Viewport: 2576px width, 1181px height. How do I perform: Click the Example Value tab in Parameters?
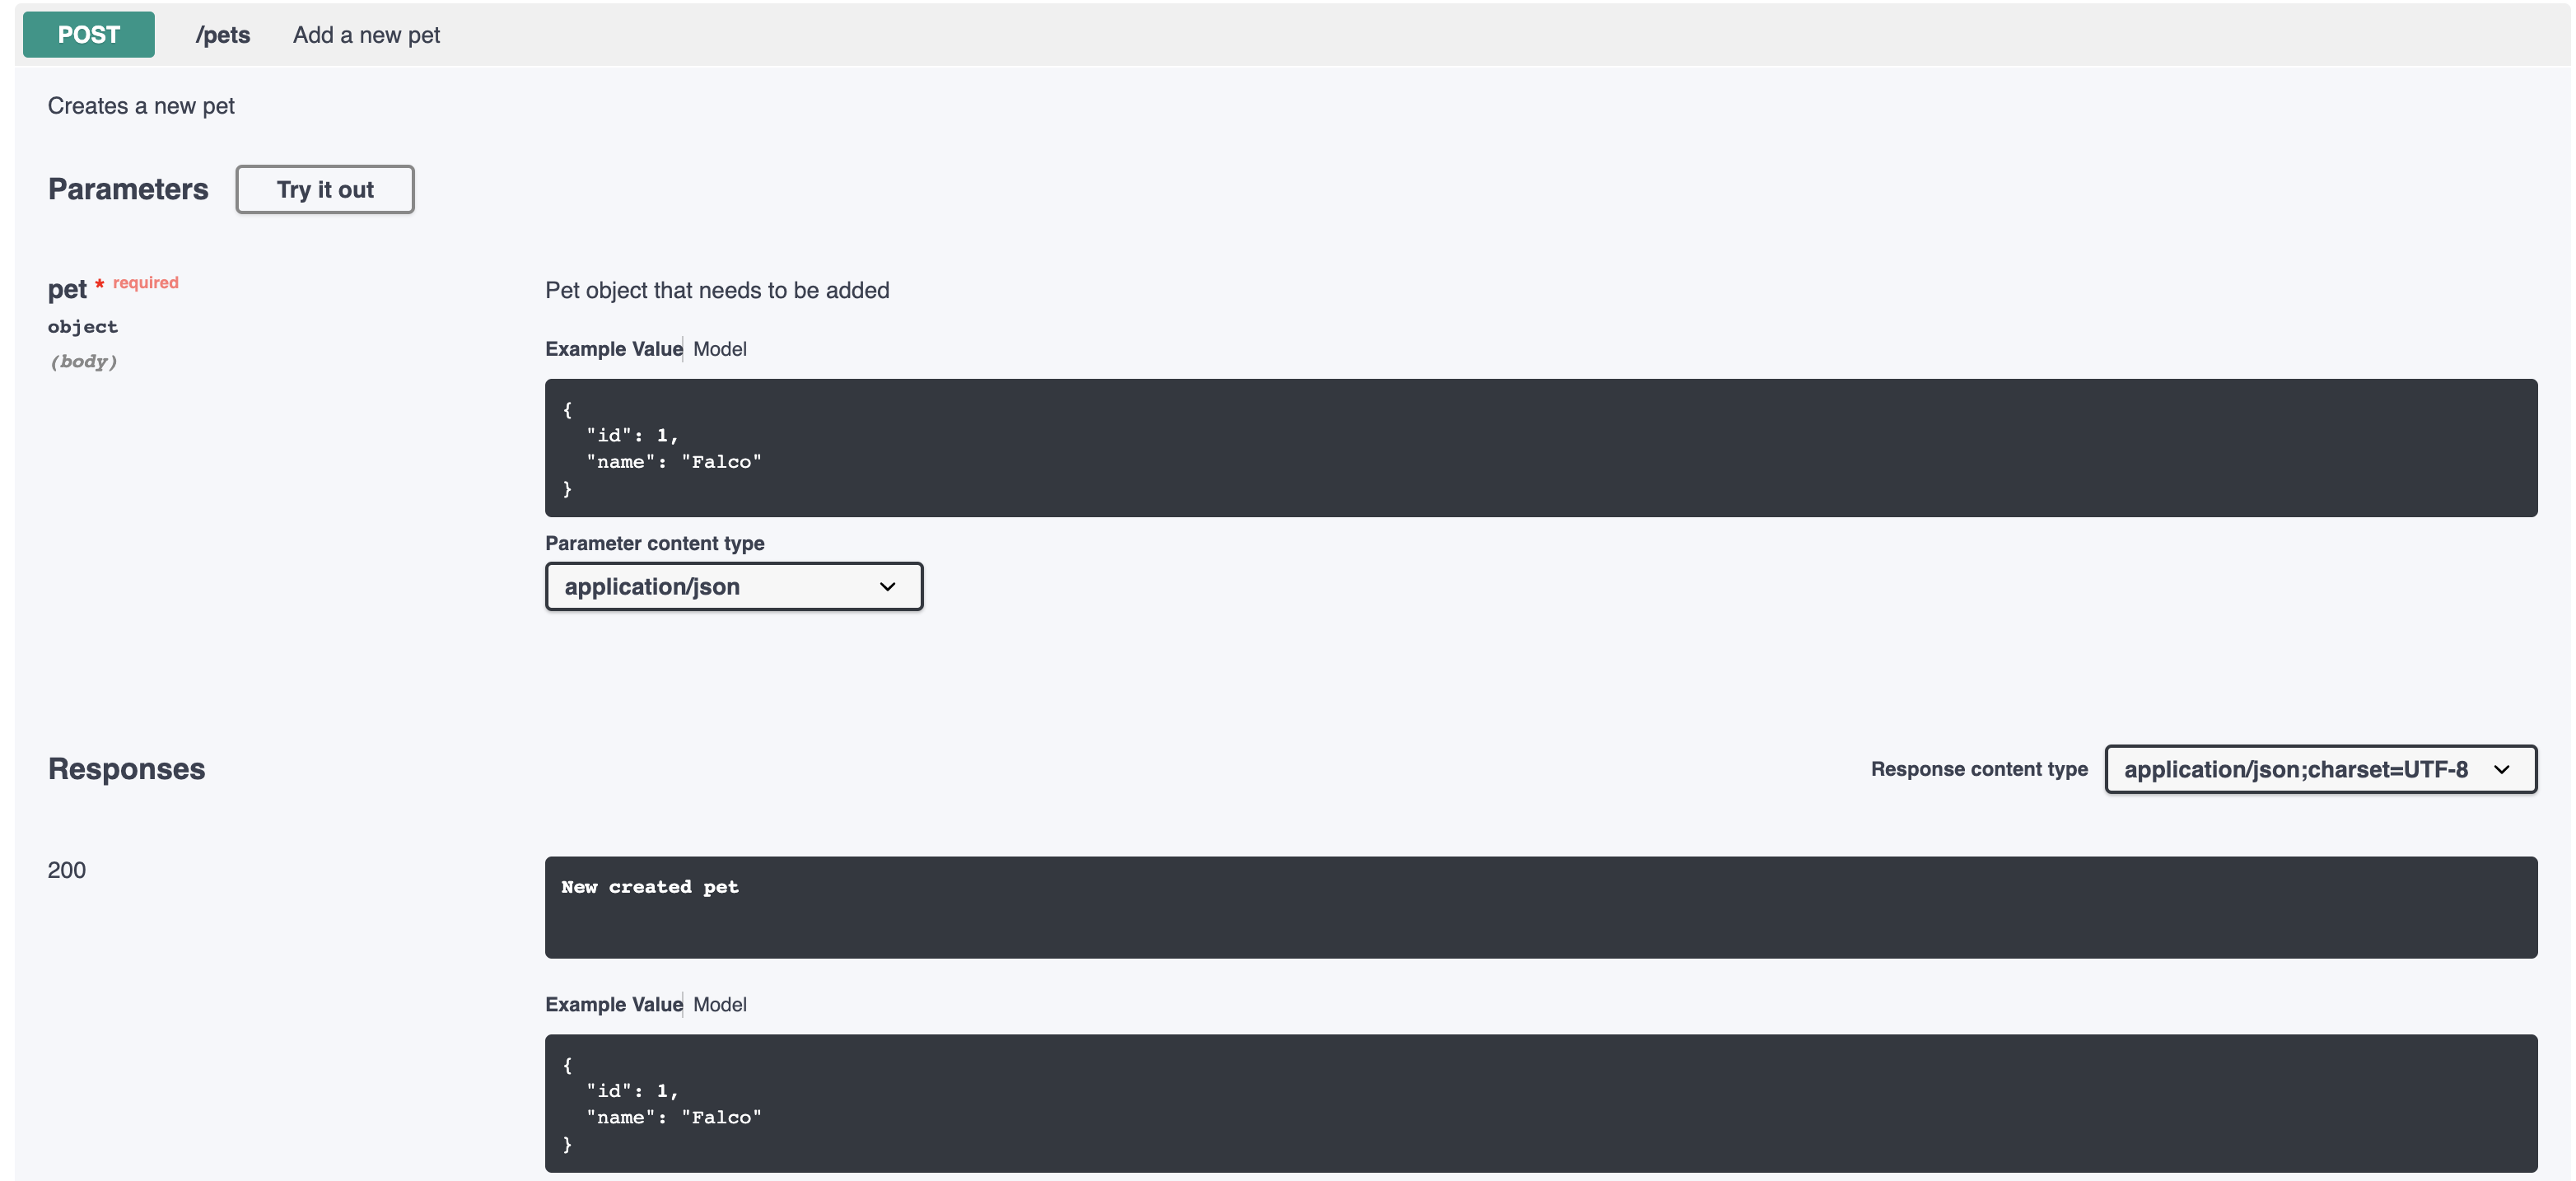[612, 349]
